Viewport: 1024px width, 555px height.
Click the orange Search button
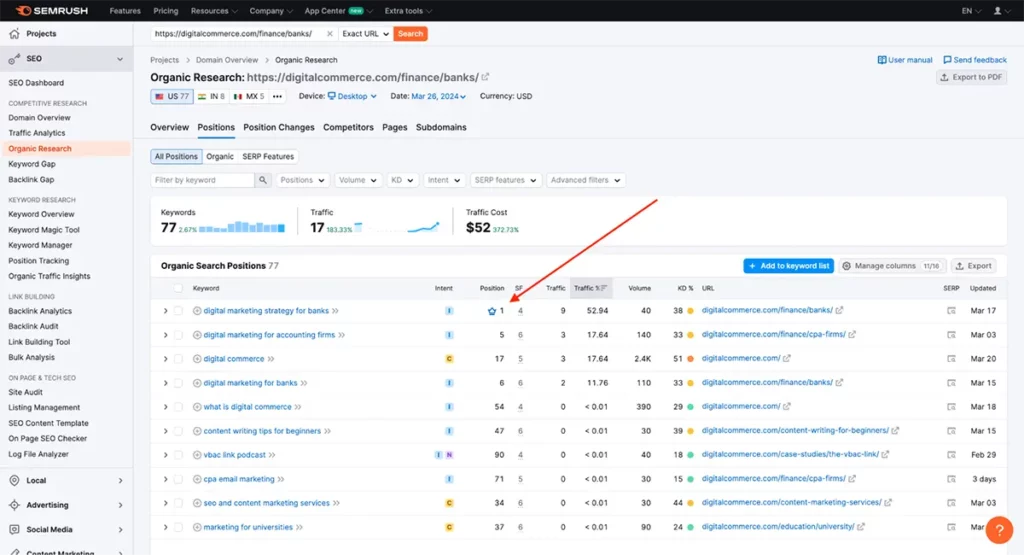tap(410, 33)
